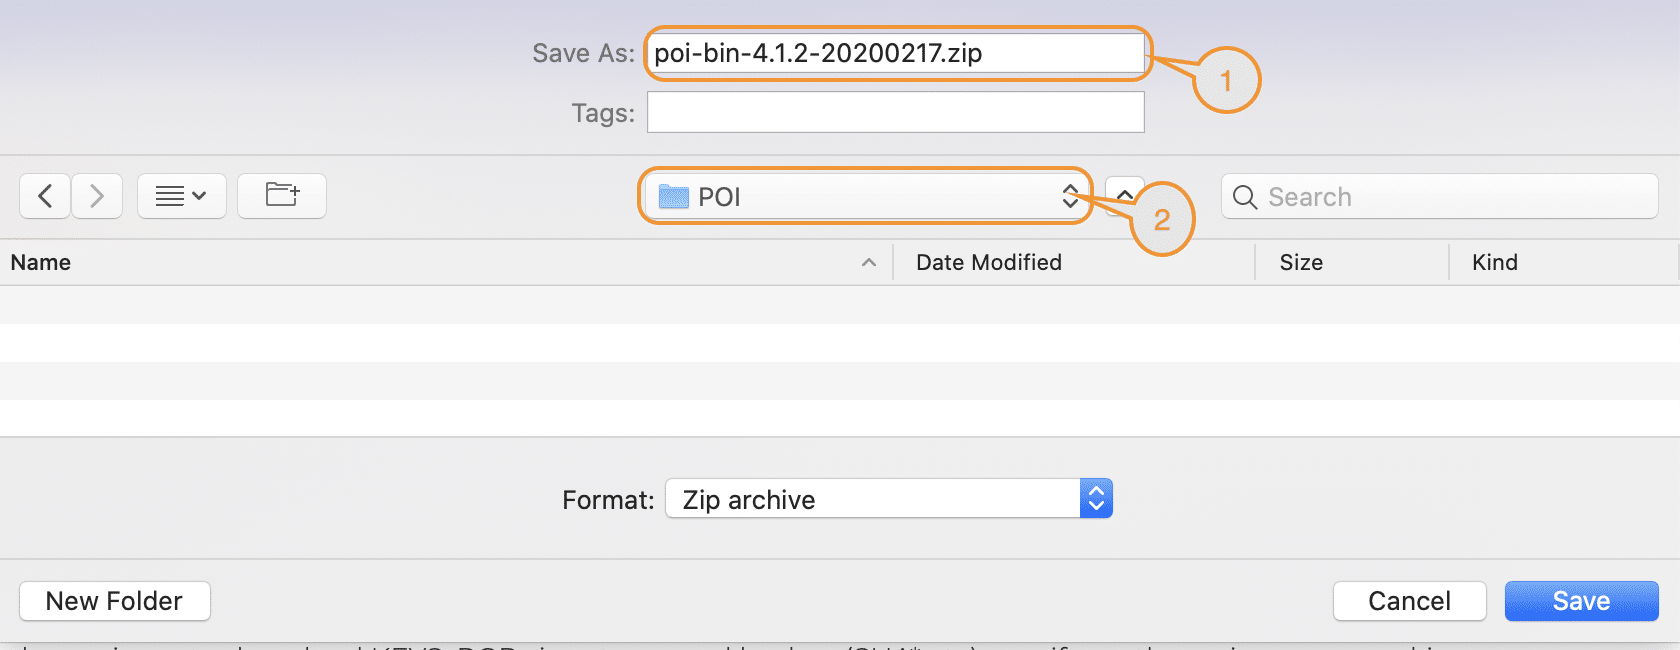Viewport: 1680px width, 650px height.
Task: Click inside the Tags input field
Action: [894, 112]
